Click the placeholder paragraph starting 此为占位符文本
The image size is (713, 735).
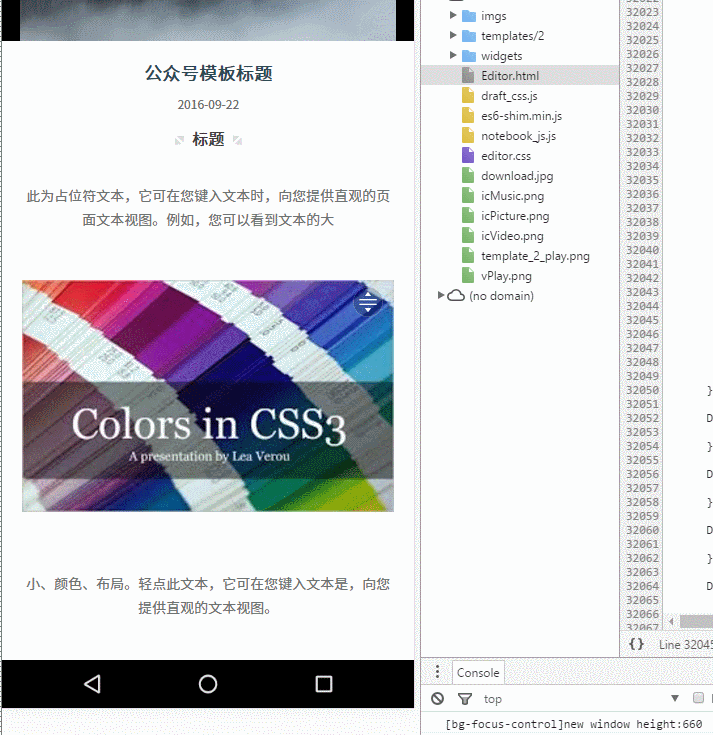point(208,208)
